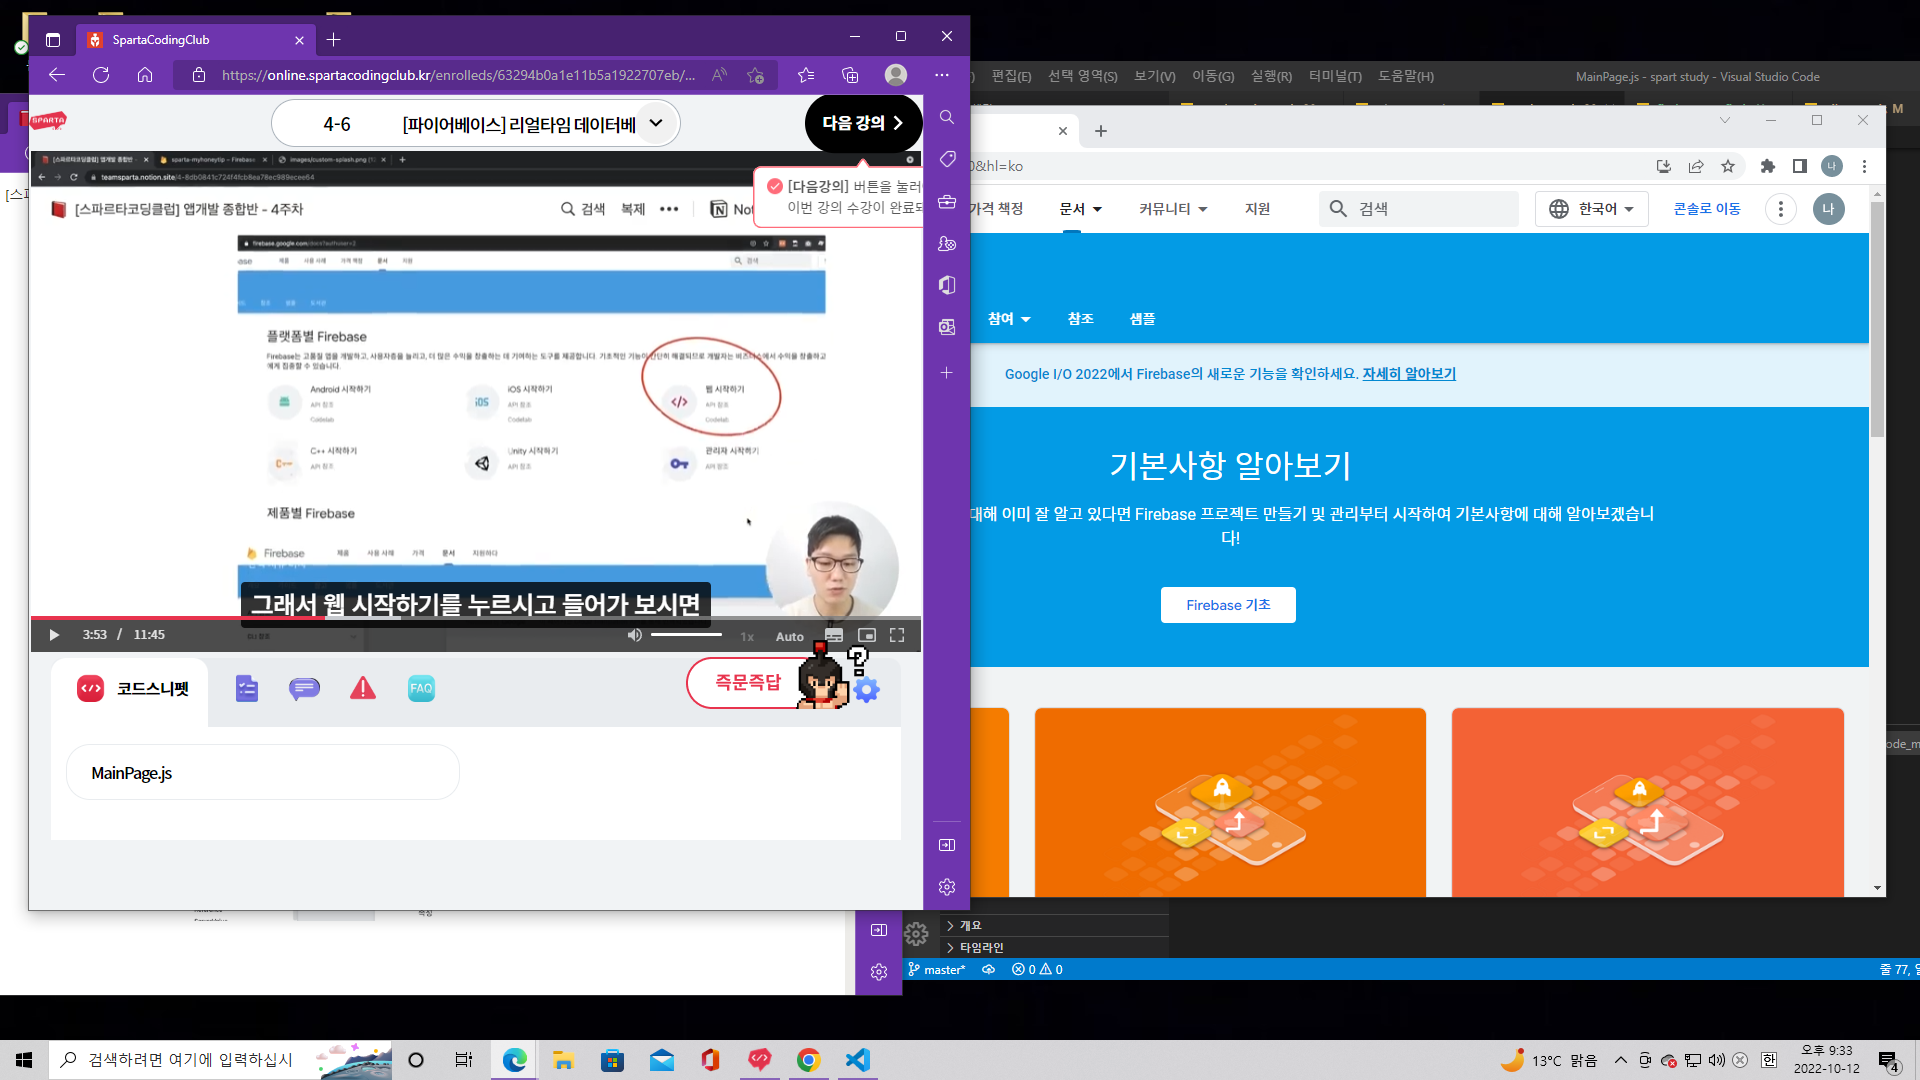Select the 코드스니펫 tab
1920x1080 pixels.
[132, 688]
